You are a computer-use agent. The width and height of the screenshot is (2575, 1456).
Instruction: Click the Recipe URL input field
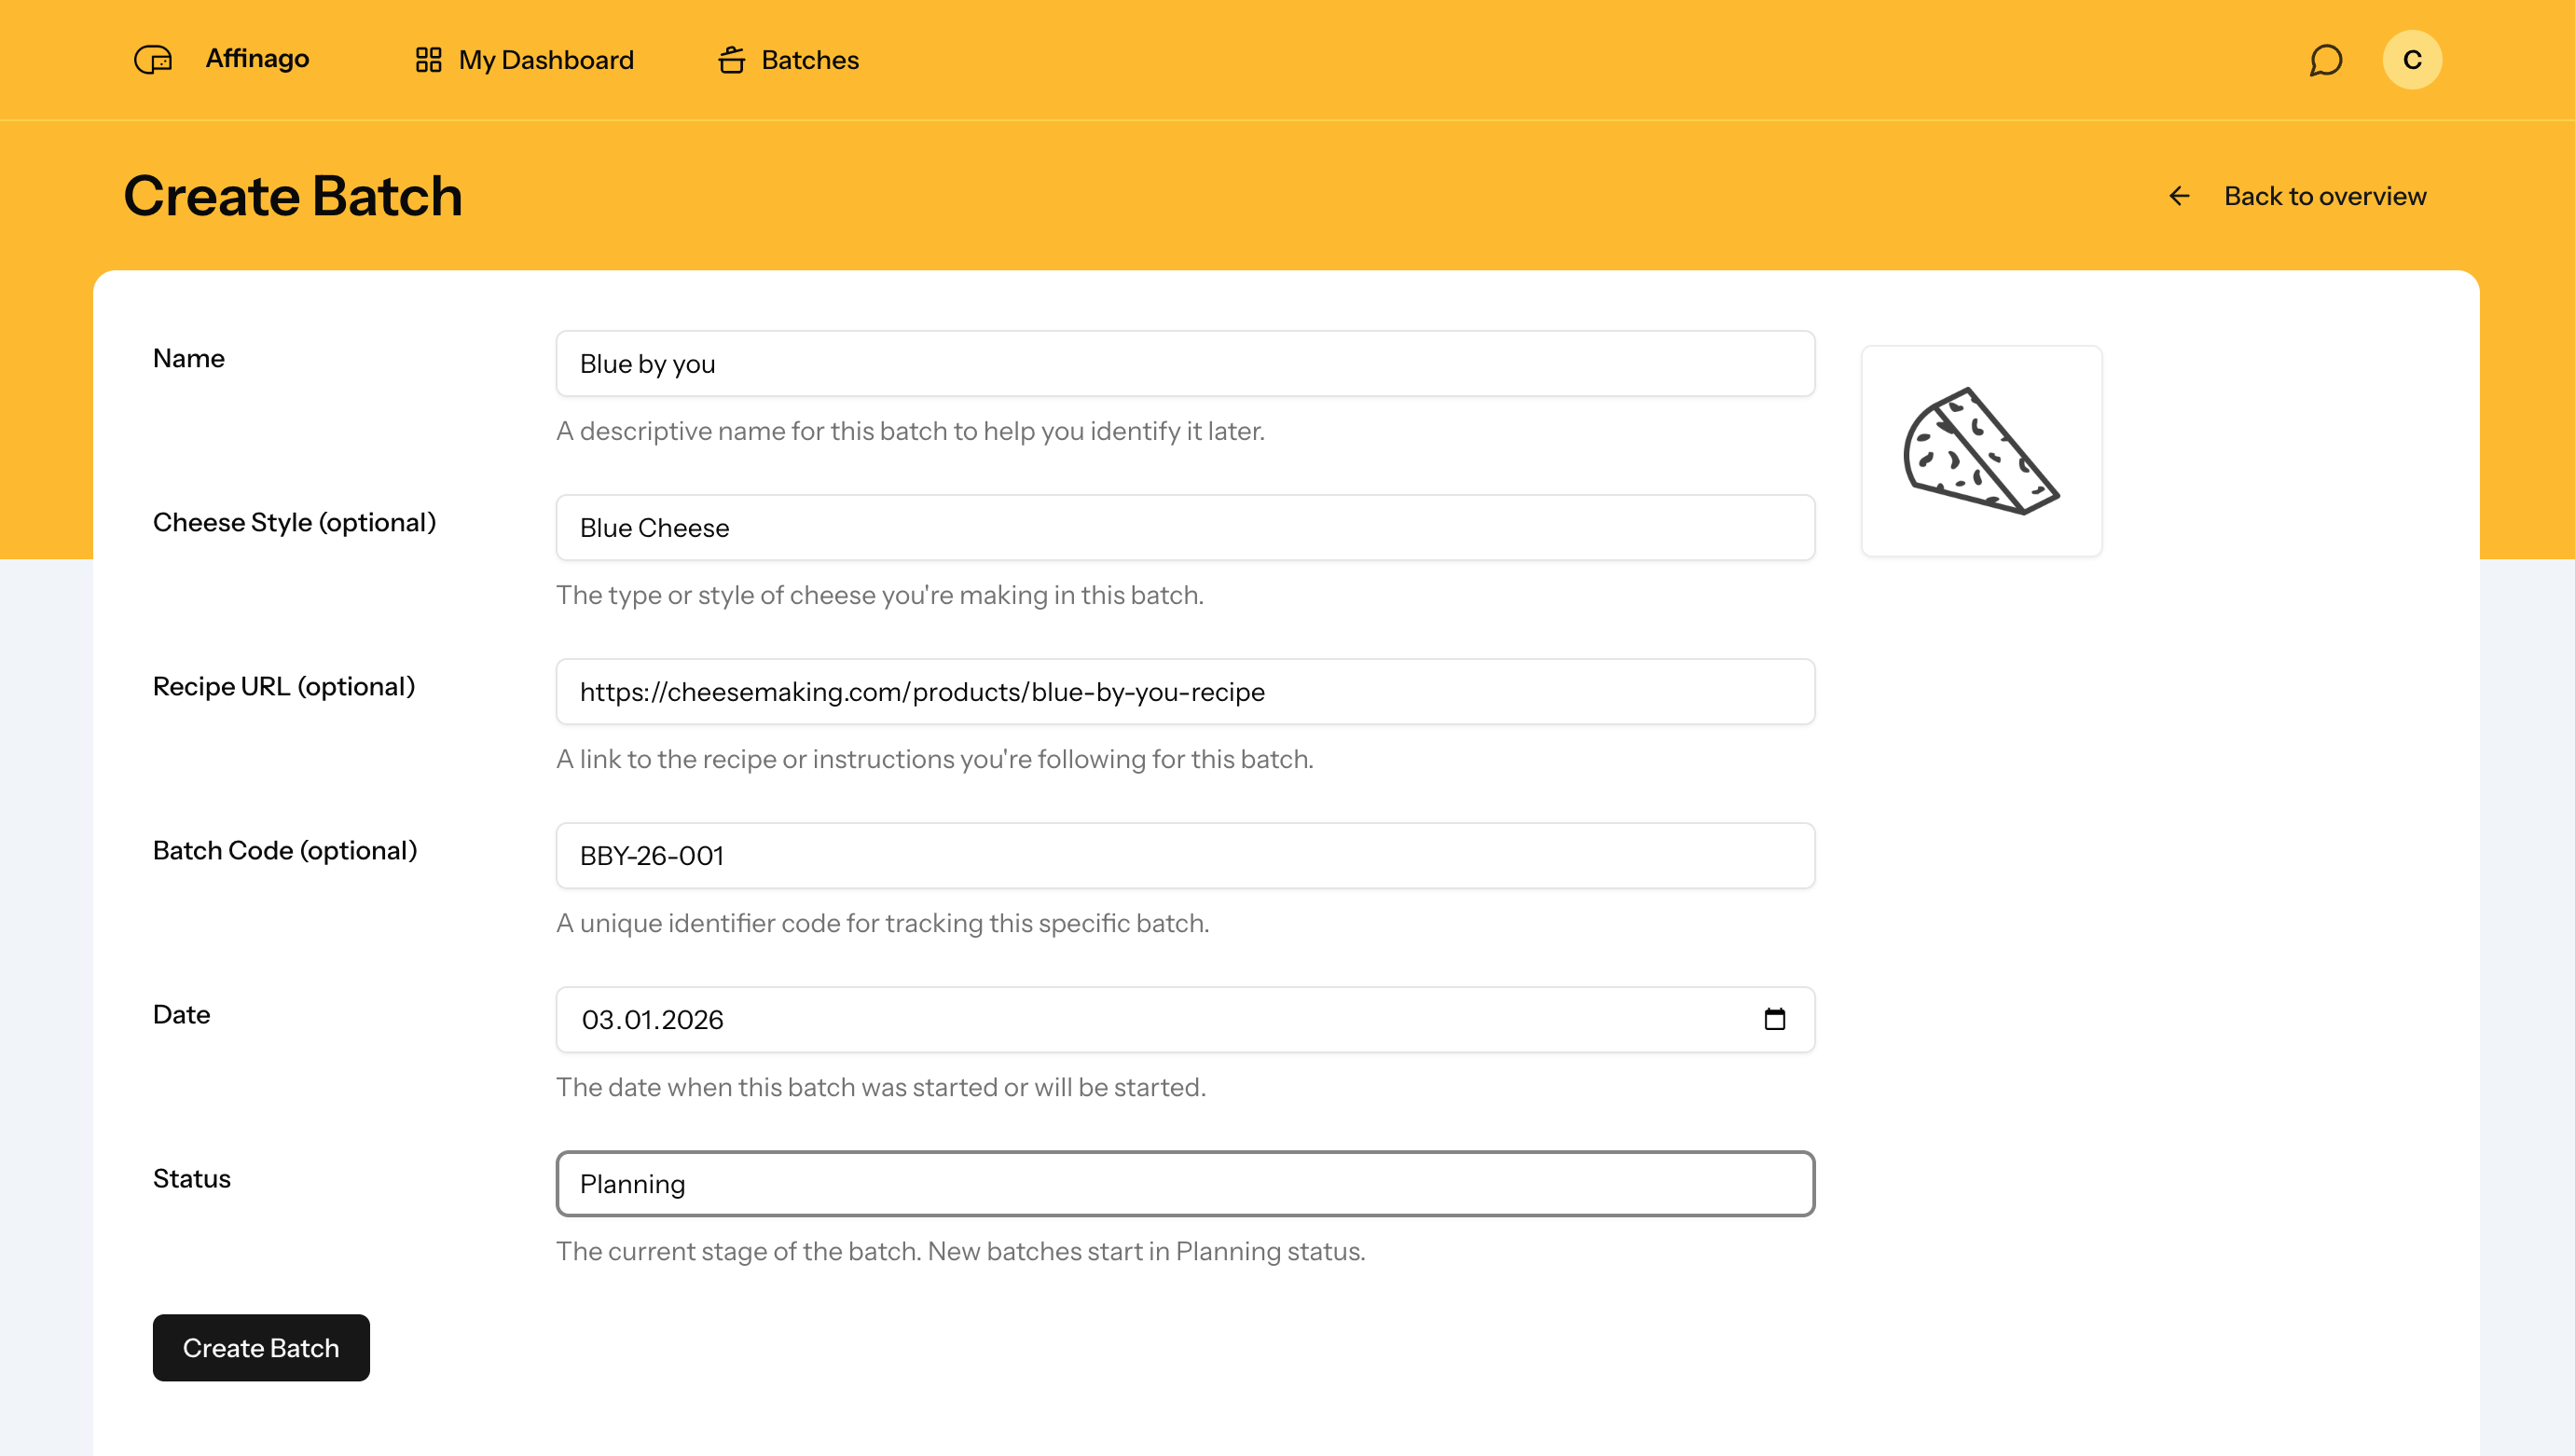(1185, 691)
